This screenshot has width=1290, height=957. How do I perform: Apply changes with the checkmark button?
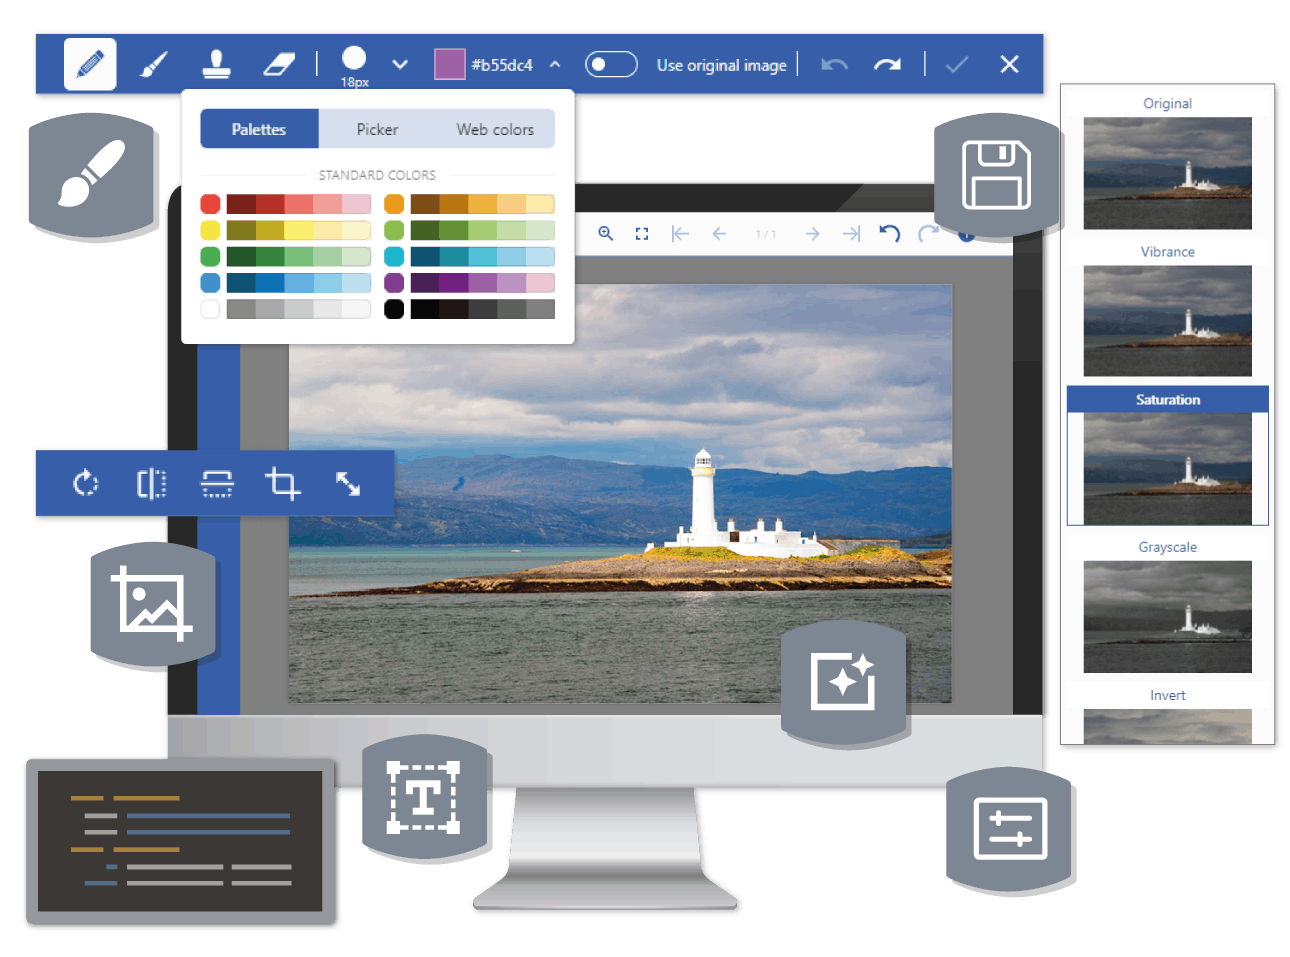(x=957, y=65)
